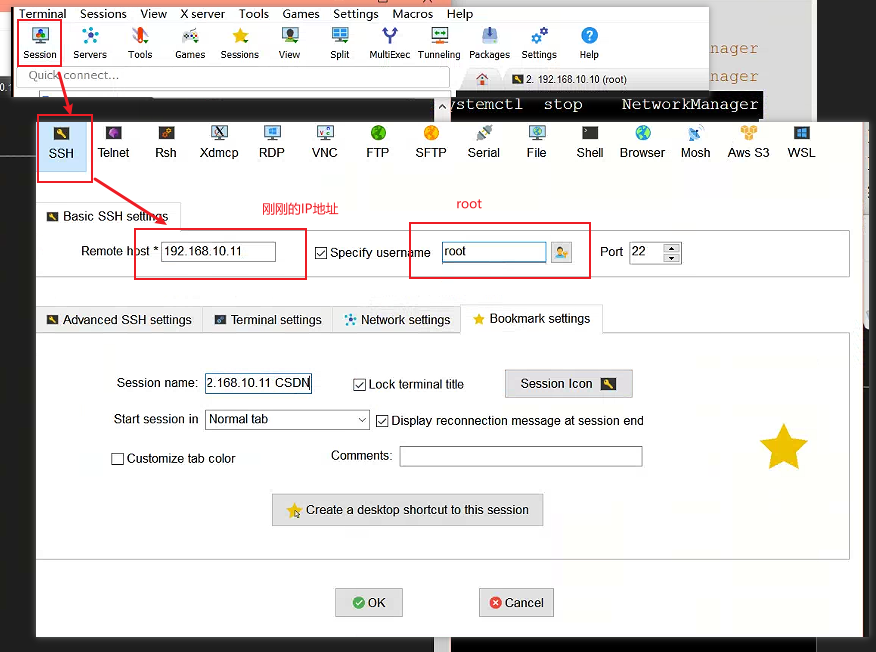Open the Terminal menu
The image size is (876, 652).
click(42, 13)
